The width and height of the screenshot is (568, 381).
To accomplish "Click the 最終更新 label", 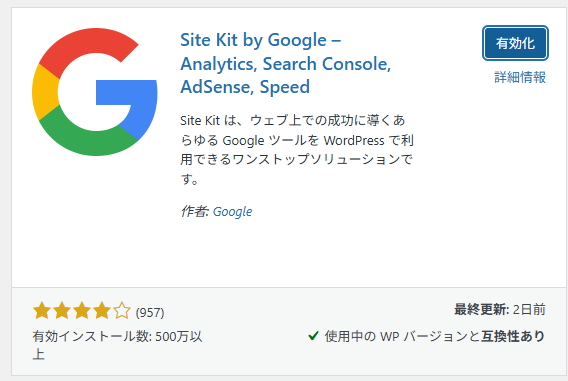I will pos(482,310).
